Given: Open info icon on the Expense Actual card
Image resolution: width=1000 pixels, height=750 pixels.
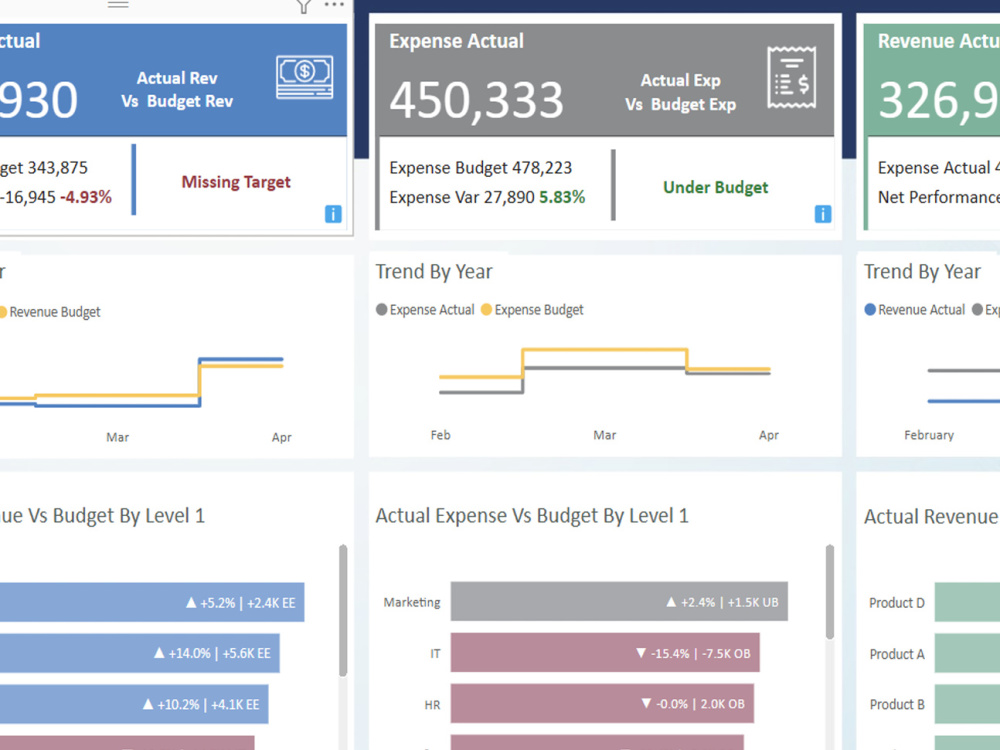Looking at the screenshot, I should pyautogui.click(x=823, y=214).
